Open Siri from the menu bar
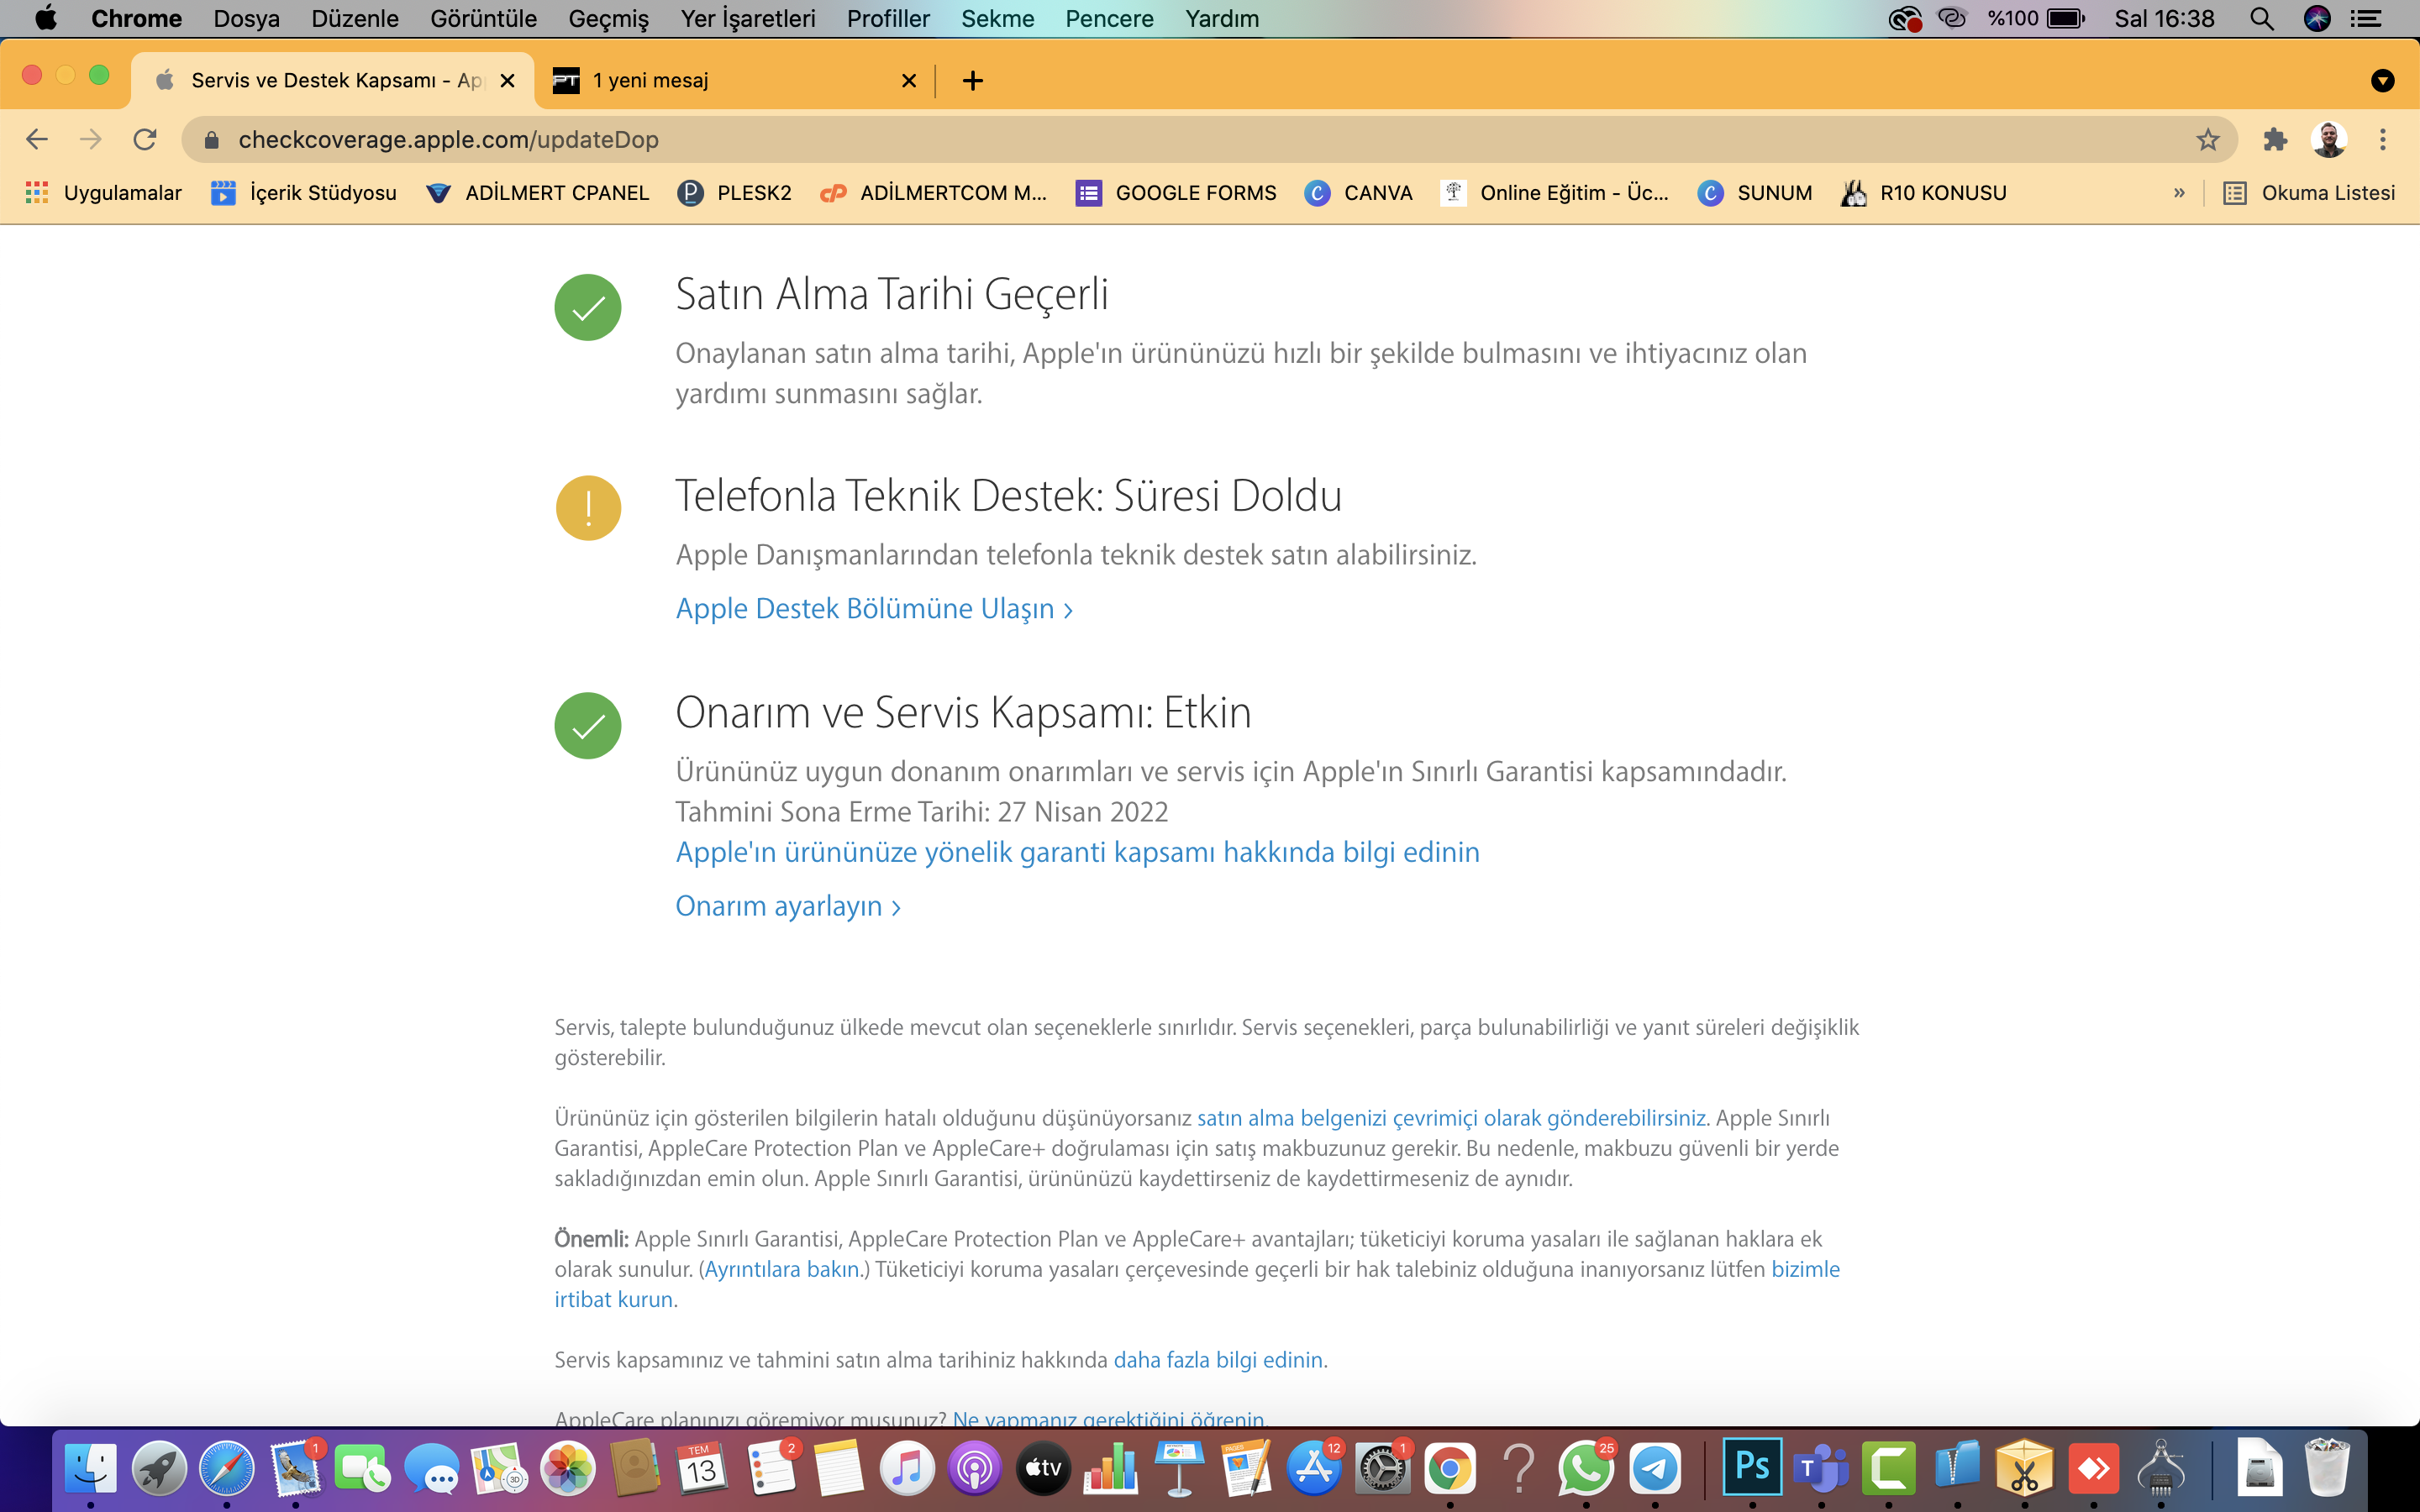 [2317, 19]
